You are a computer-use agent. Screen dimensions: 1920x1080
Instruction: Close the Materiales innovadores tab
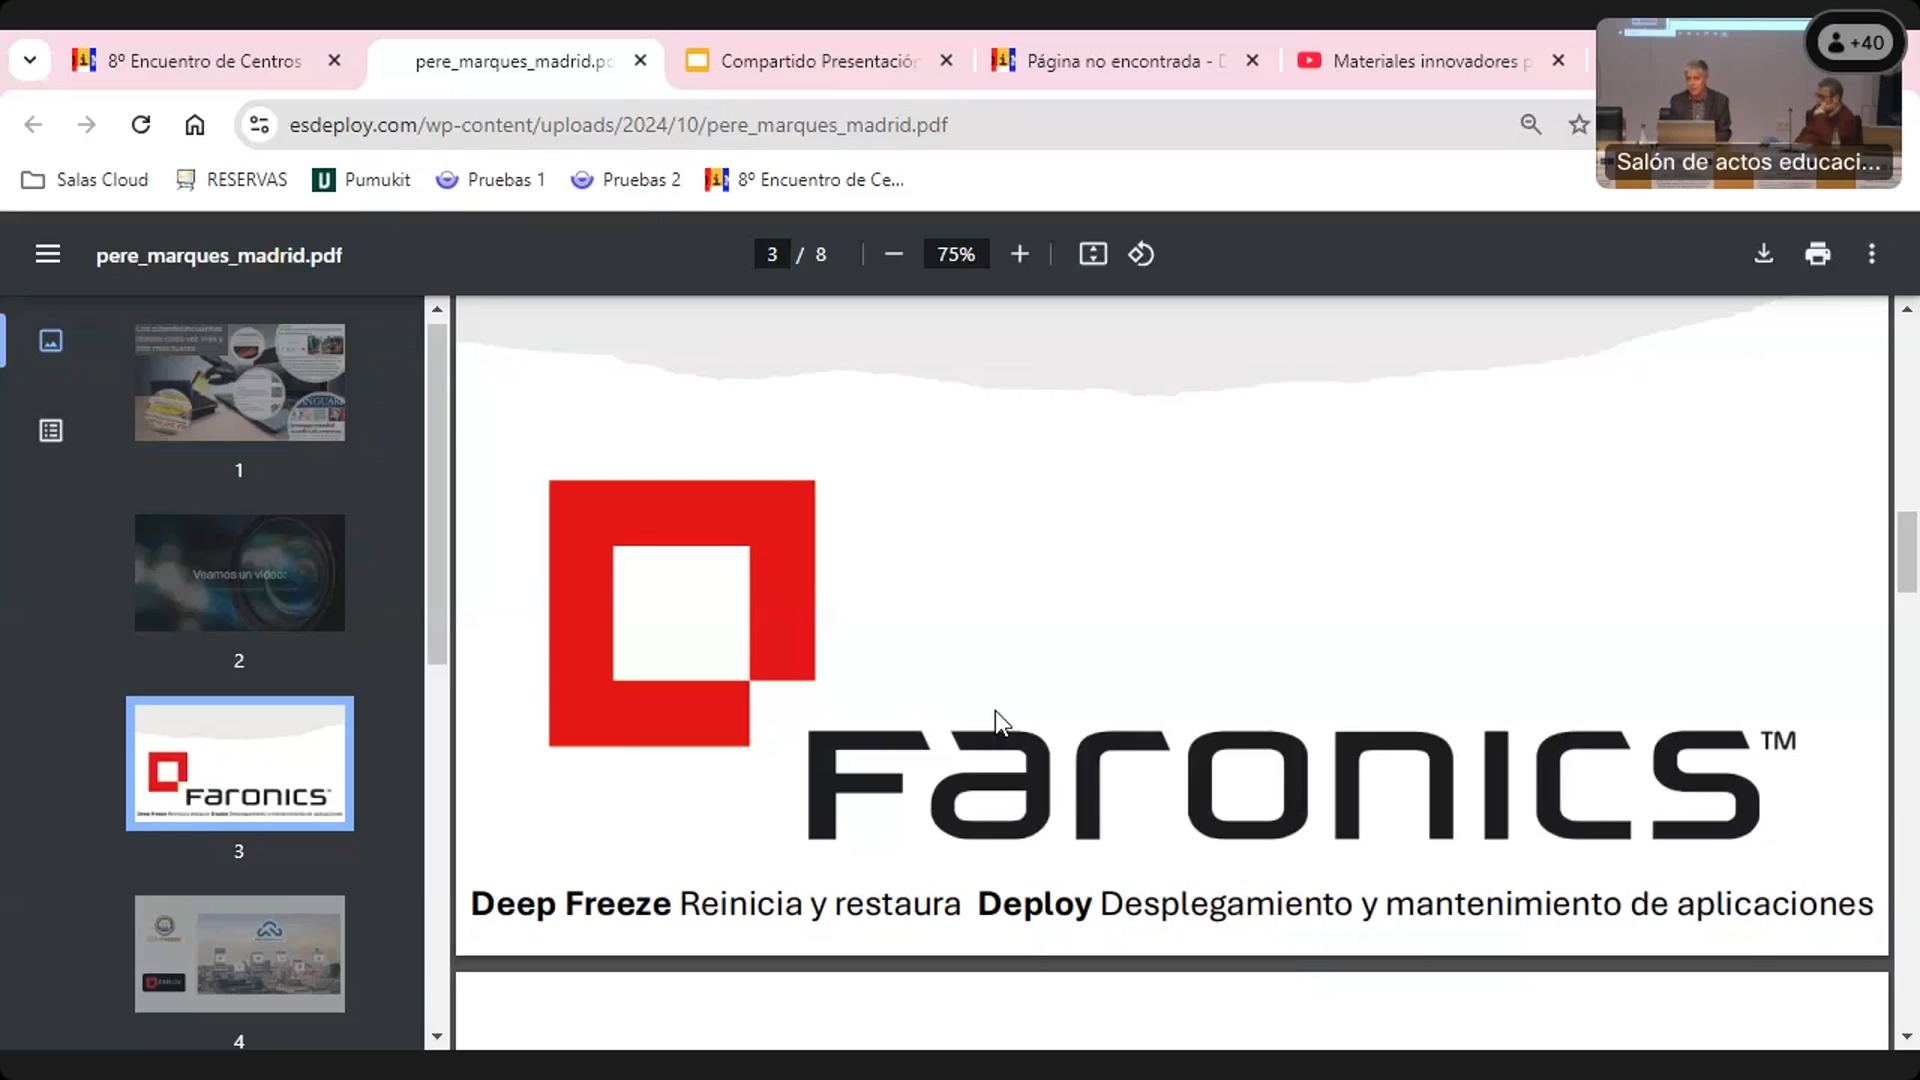pos(1558,61)
